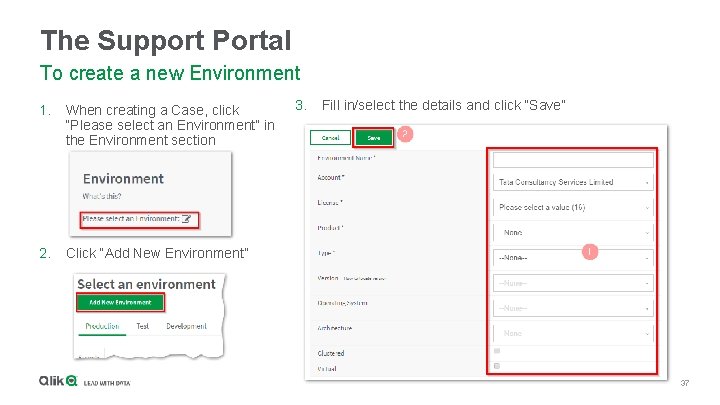This screenshot has height=405, width=720.
Task: Tick the Clustered checkbox
Action: tap(497, 351)
